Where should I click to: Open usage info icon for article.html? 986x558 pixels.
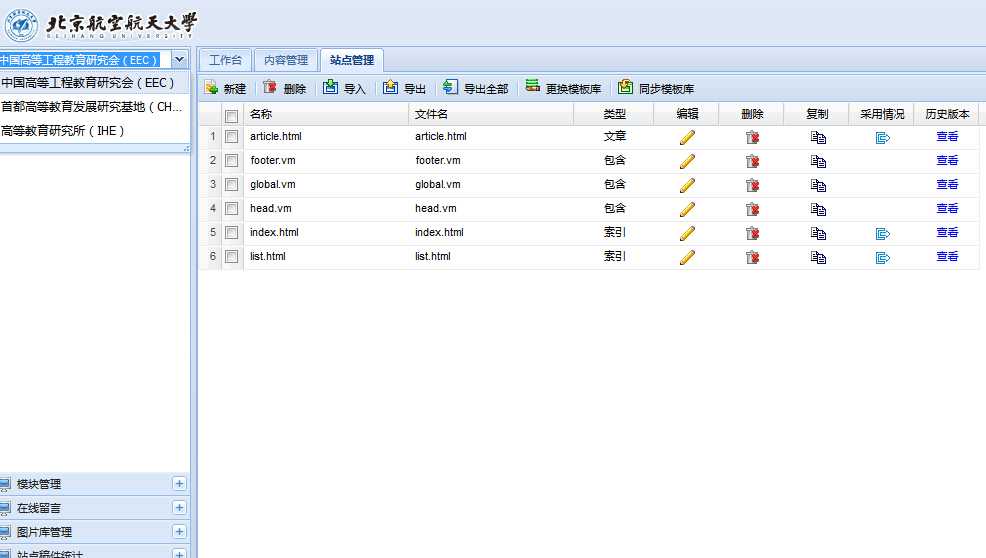pyautogui.click(x=882, y=138)
